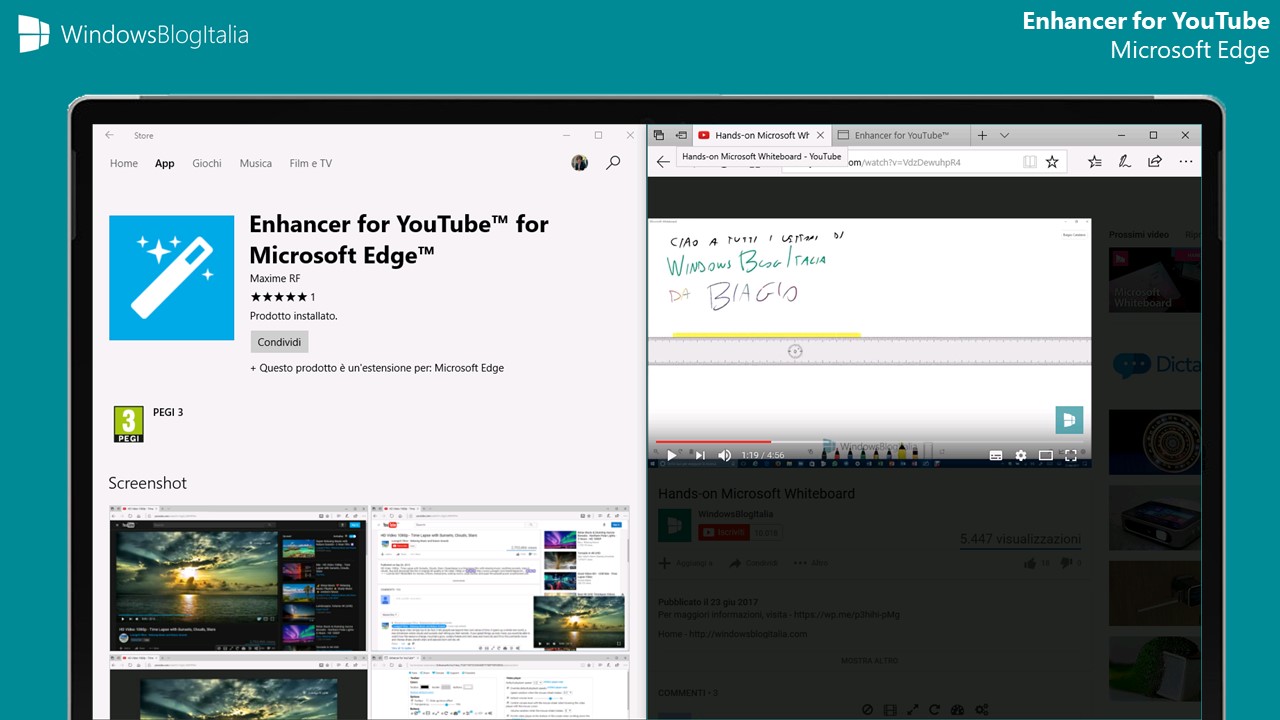The height and width of the screenshot is (720, 1280).
Task: Open the Film e TV tab in Store
Action: point(311,163)
